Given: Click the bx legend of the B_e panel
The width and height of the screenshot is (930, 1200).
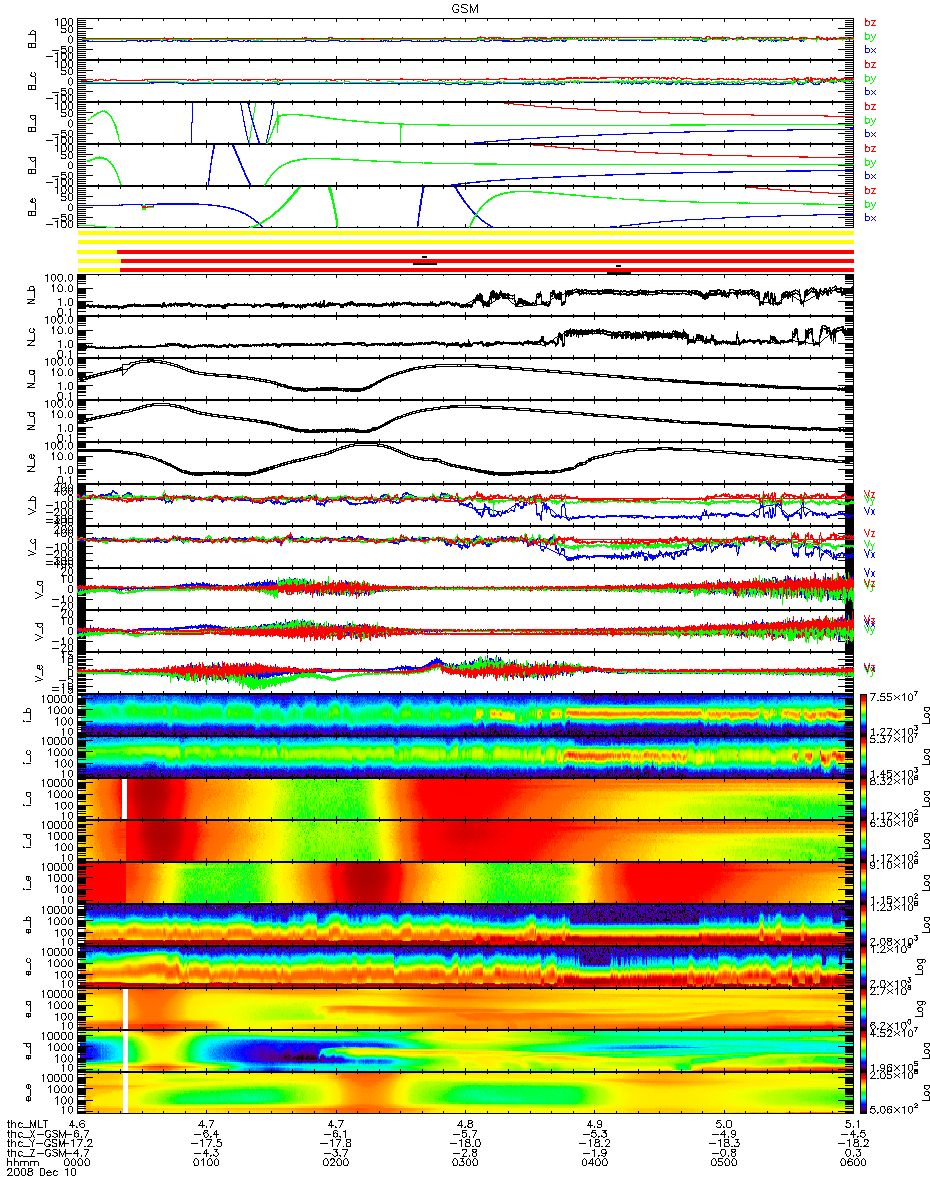Looking at the screenshot, I should click(x=870, y=218).
